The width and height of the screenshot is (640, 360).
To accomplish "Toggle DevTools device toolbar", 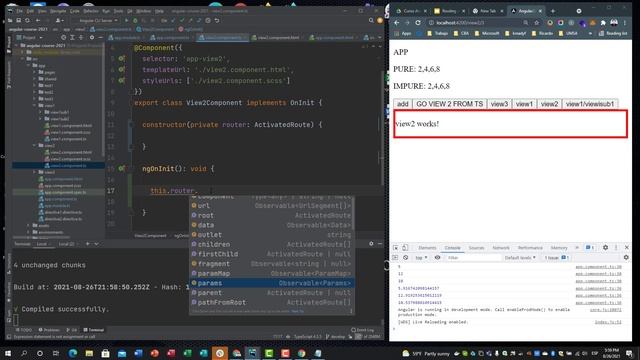I will point(405,248).
